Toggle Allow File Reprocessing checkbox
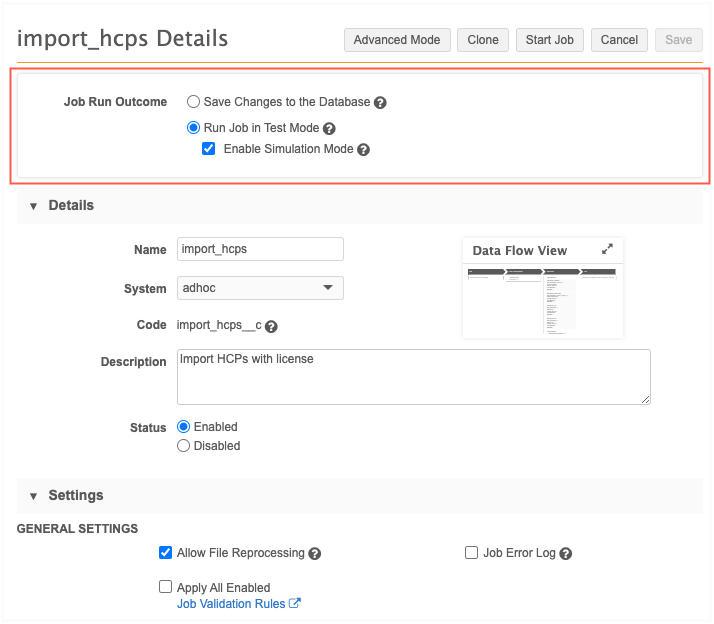 point(166,553)
